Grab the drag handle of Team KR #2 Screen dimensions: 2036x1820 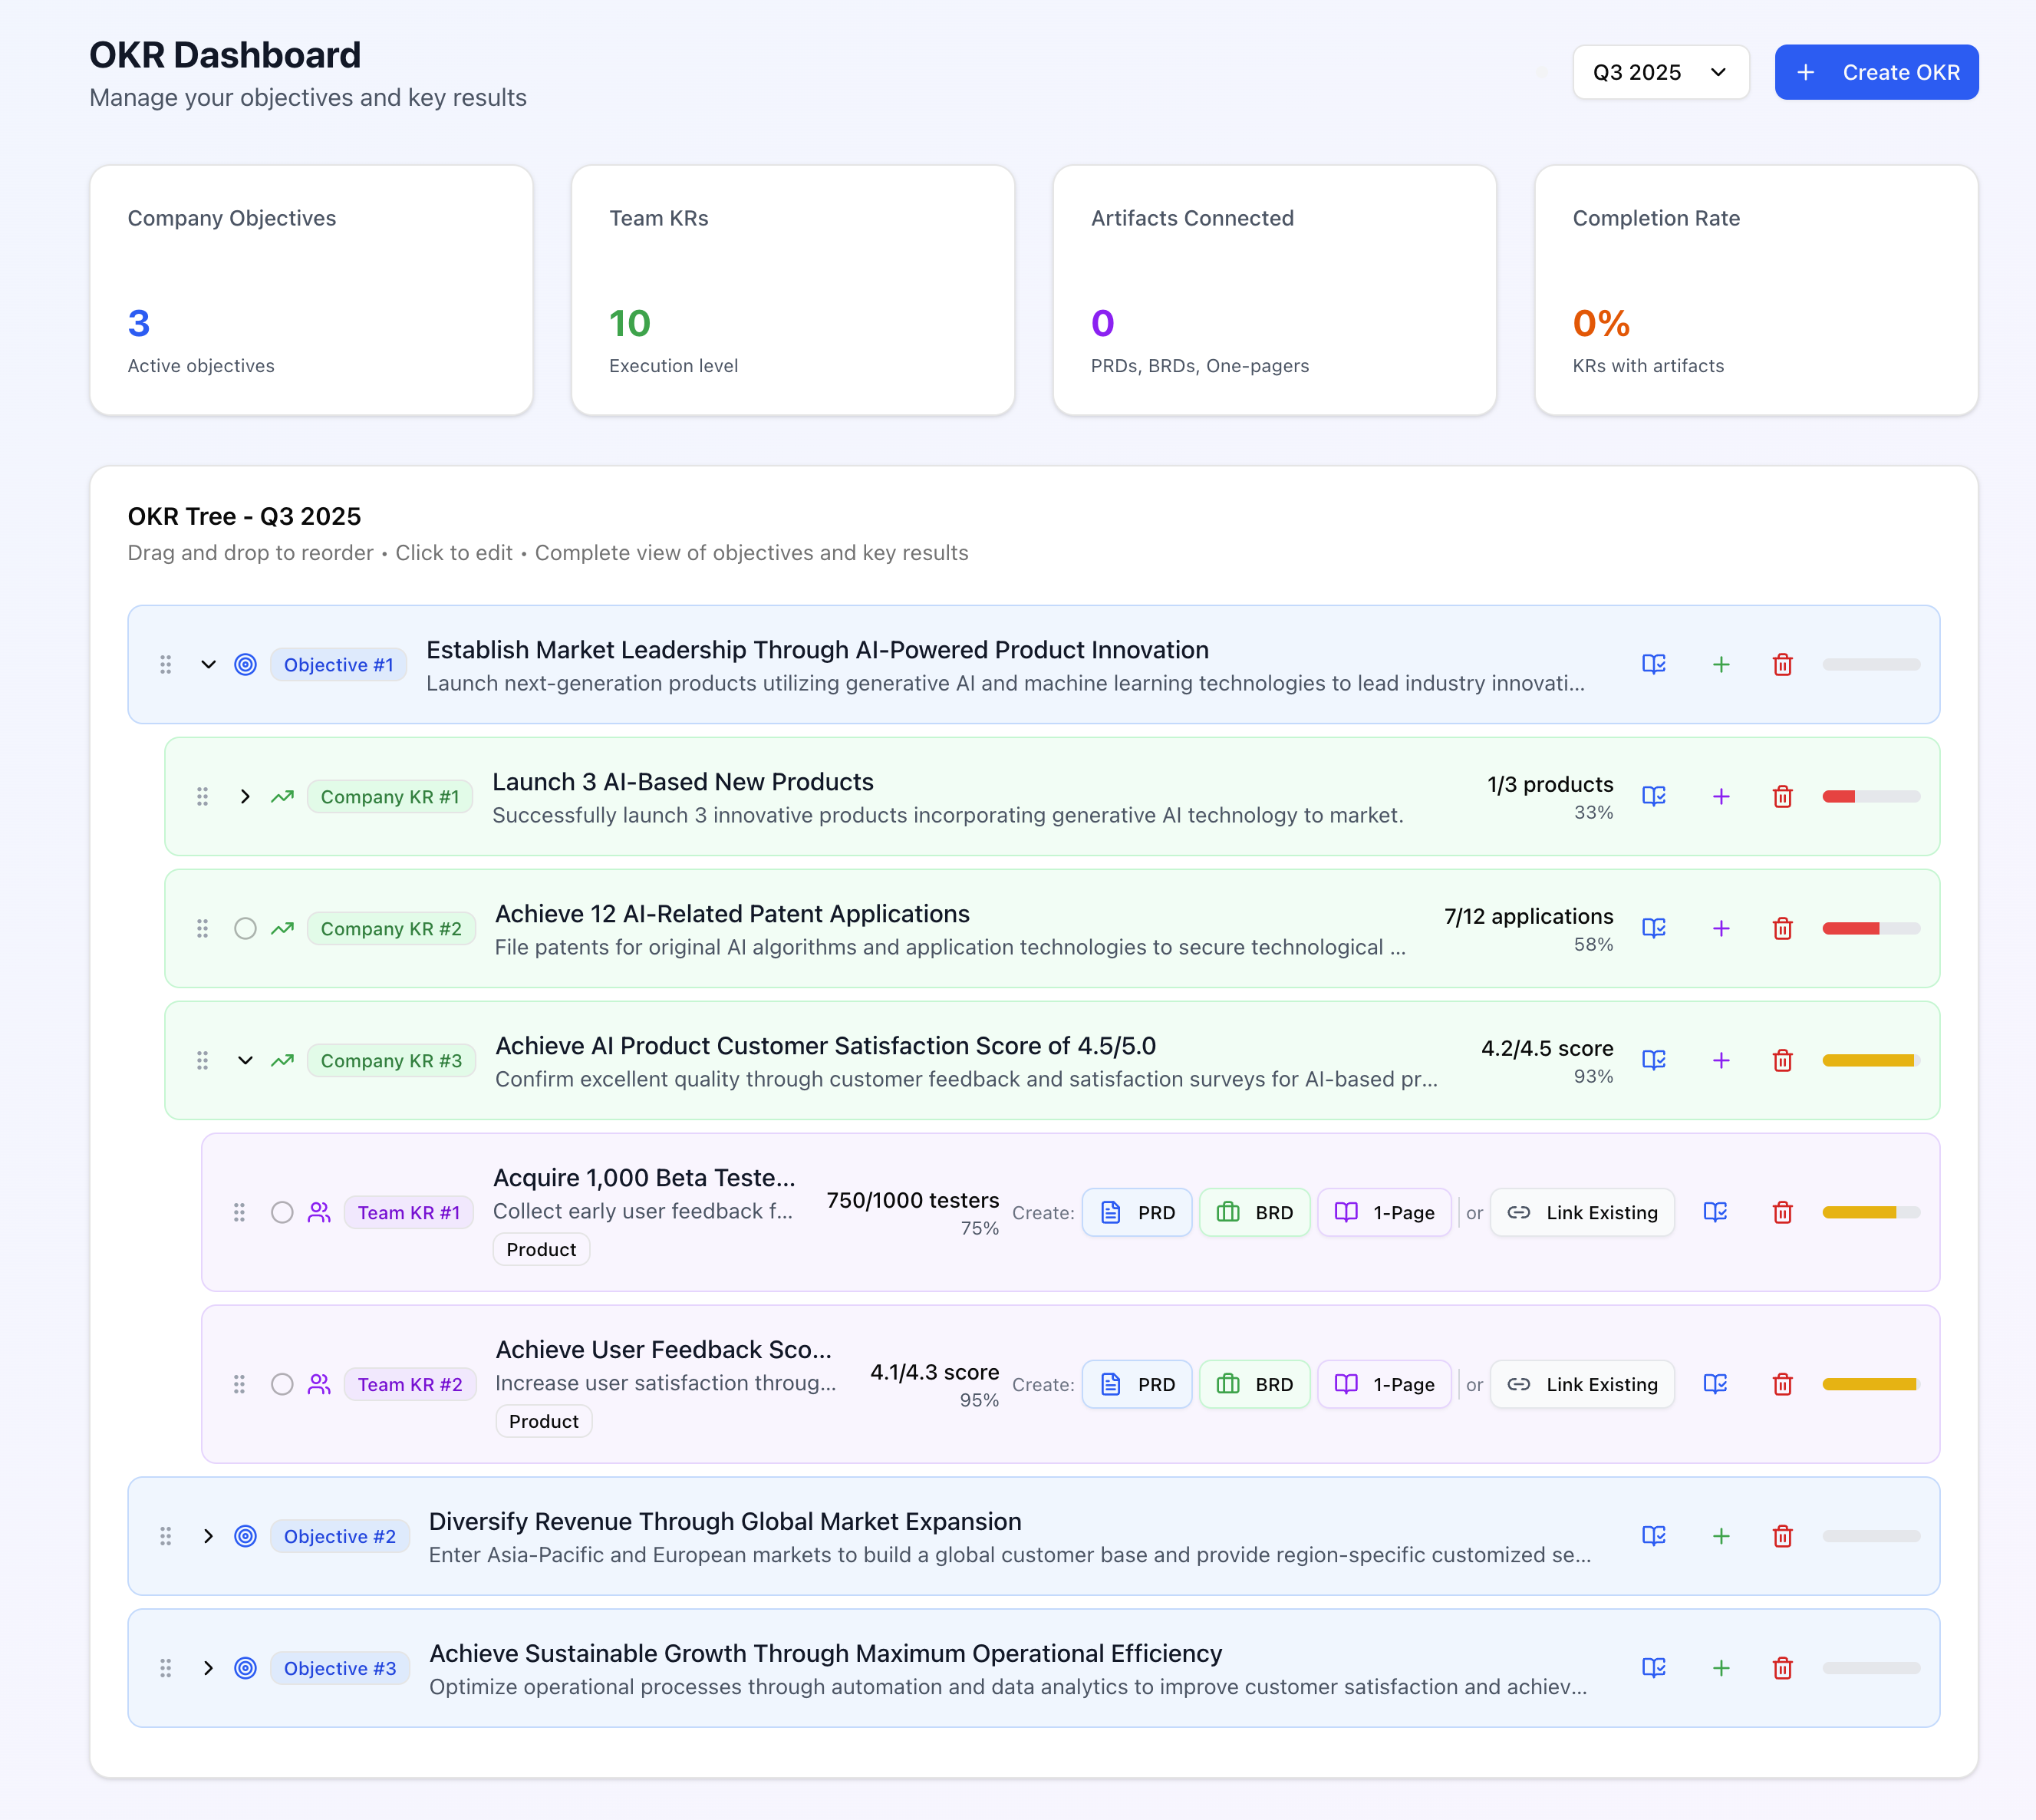tap(239, 1384)
